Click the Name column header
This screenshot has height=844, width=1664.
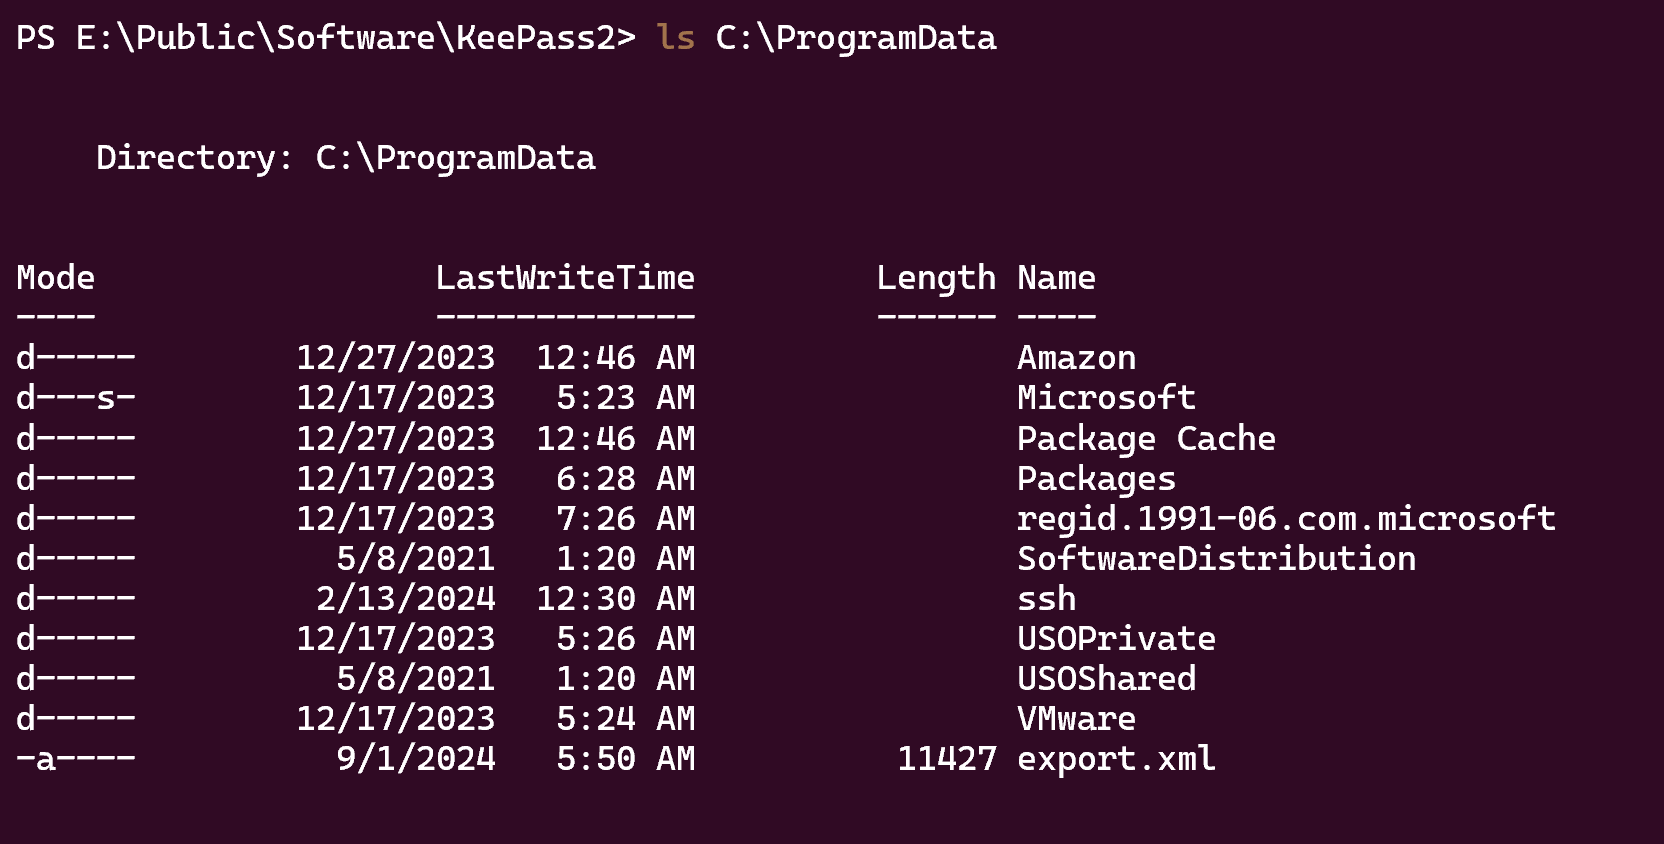(1056, 278)
